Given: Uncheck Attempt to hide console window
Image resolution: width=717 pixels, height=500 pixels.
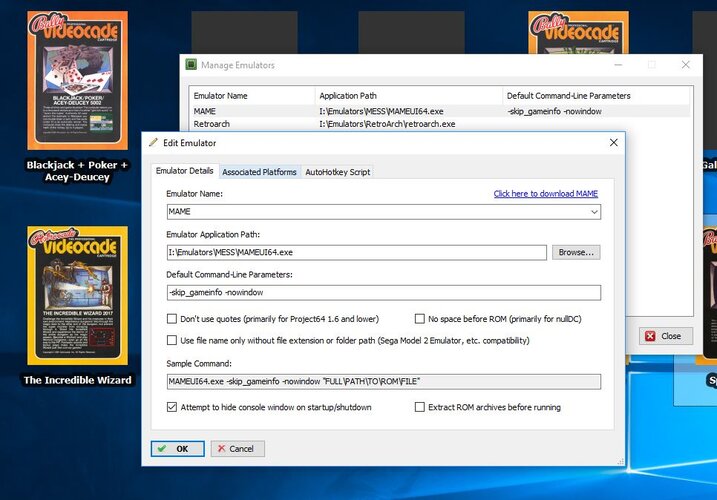Looking at the screenshot, I should [x=172, y=407].
